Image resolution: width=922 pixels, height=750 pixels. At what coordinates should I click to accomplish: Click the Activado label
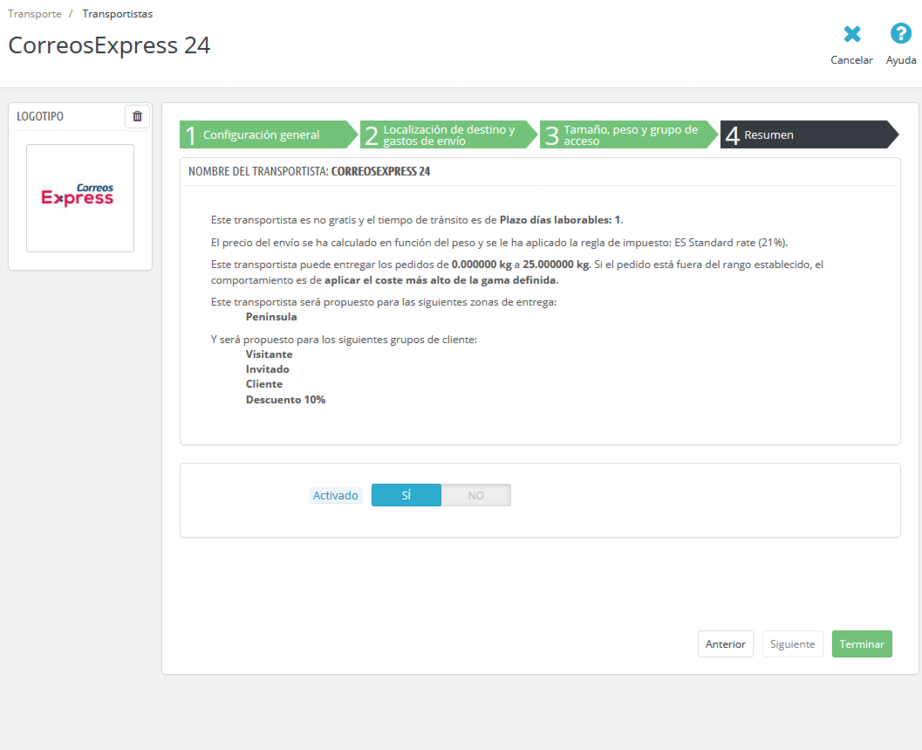[335, 494]
